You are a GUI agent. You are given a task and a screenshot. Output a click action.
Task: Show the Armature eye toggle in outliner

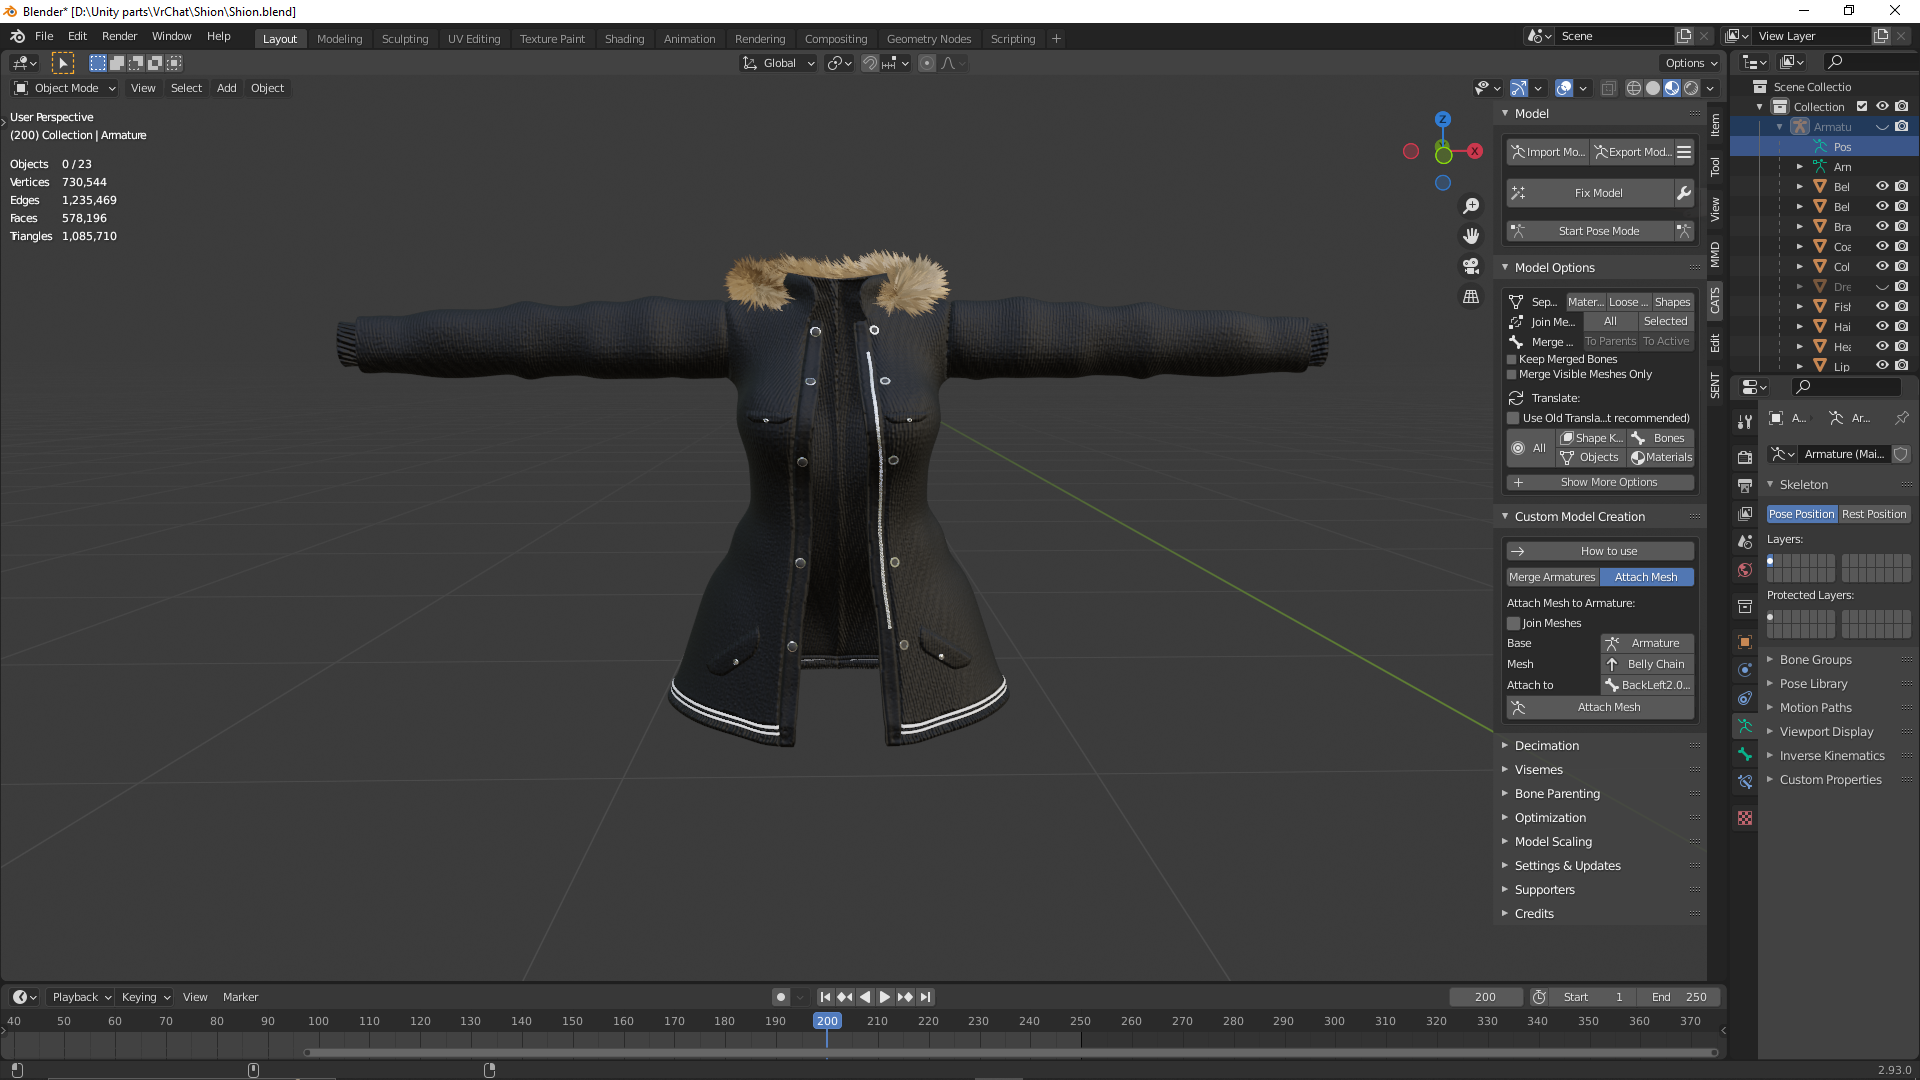tap(1882, 127)
